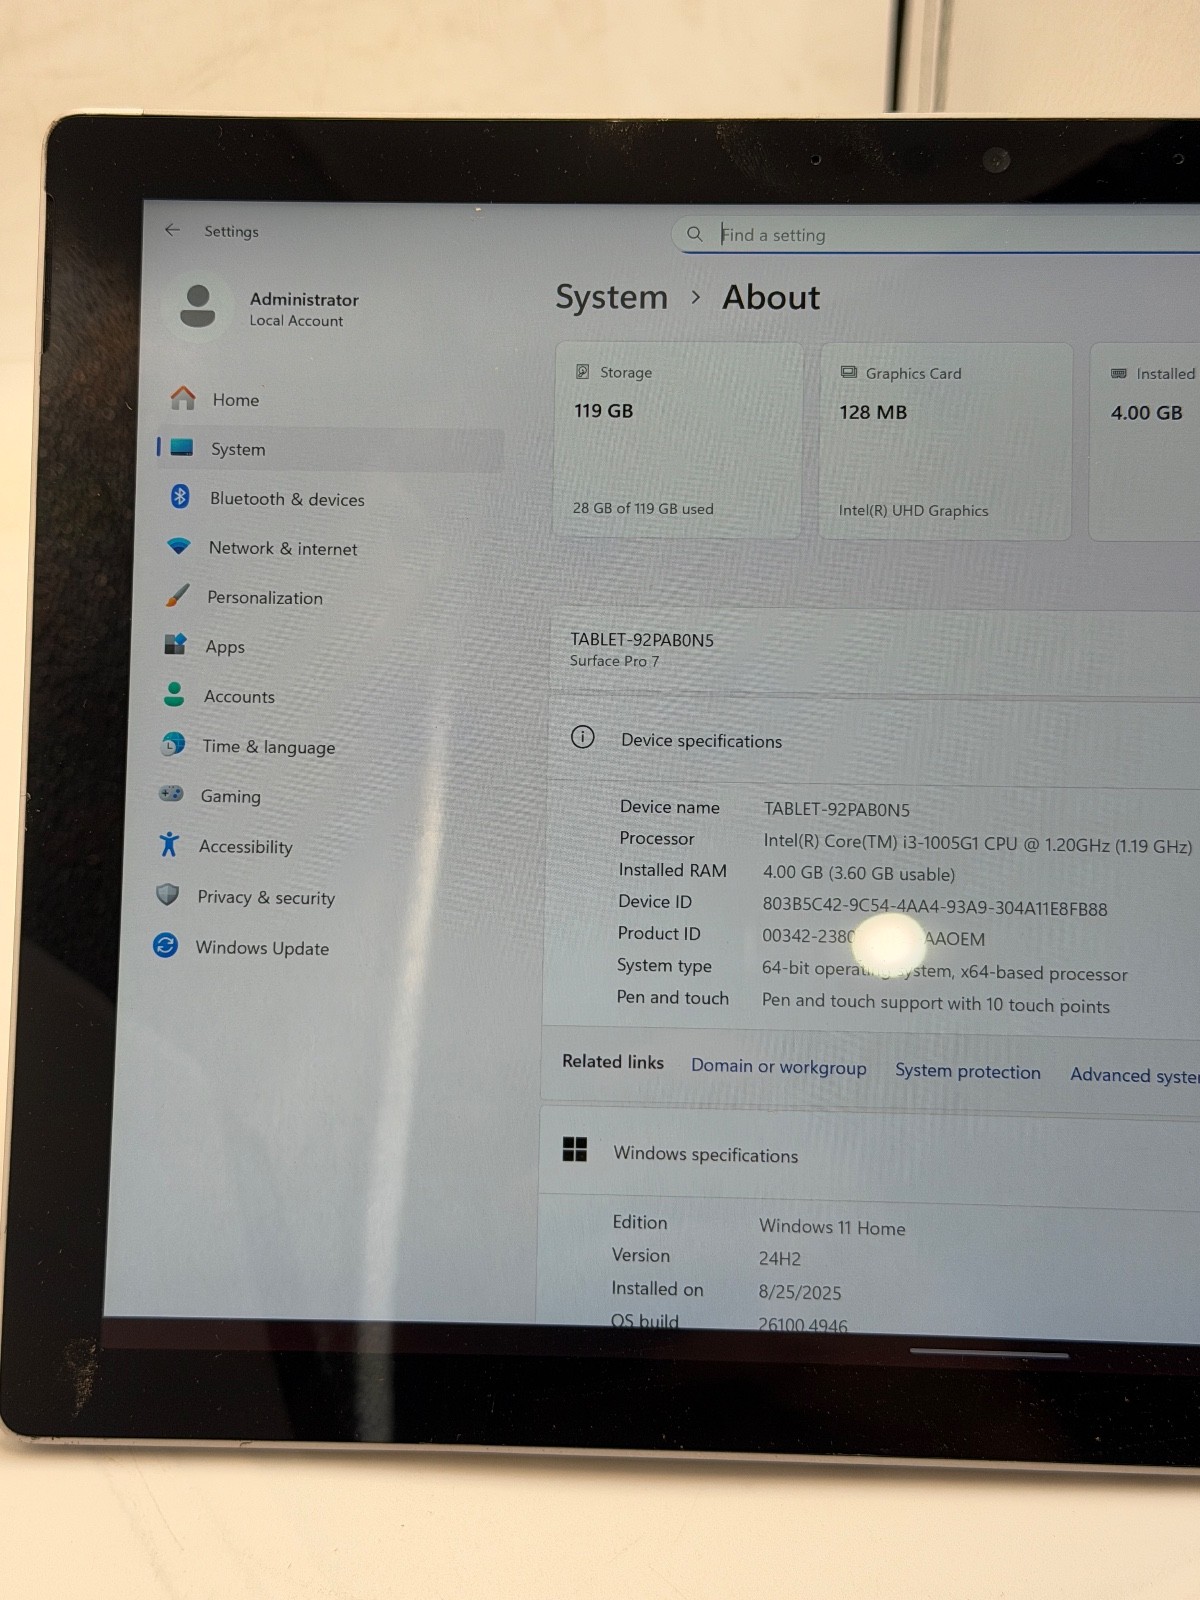Click the 24H2 version value
1200x1600 pixels.
(x=780, y=1258)
